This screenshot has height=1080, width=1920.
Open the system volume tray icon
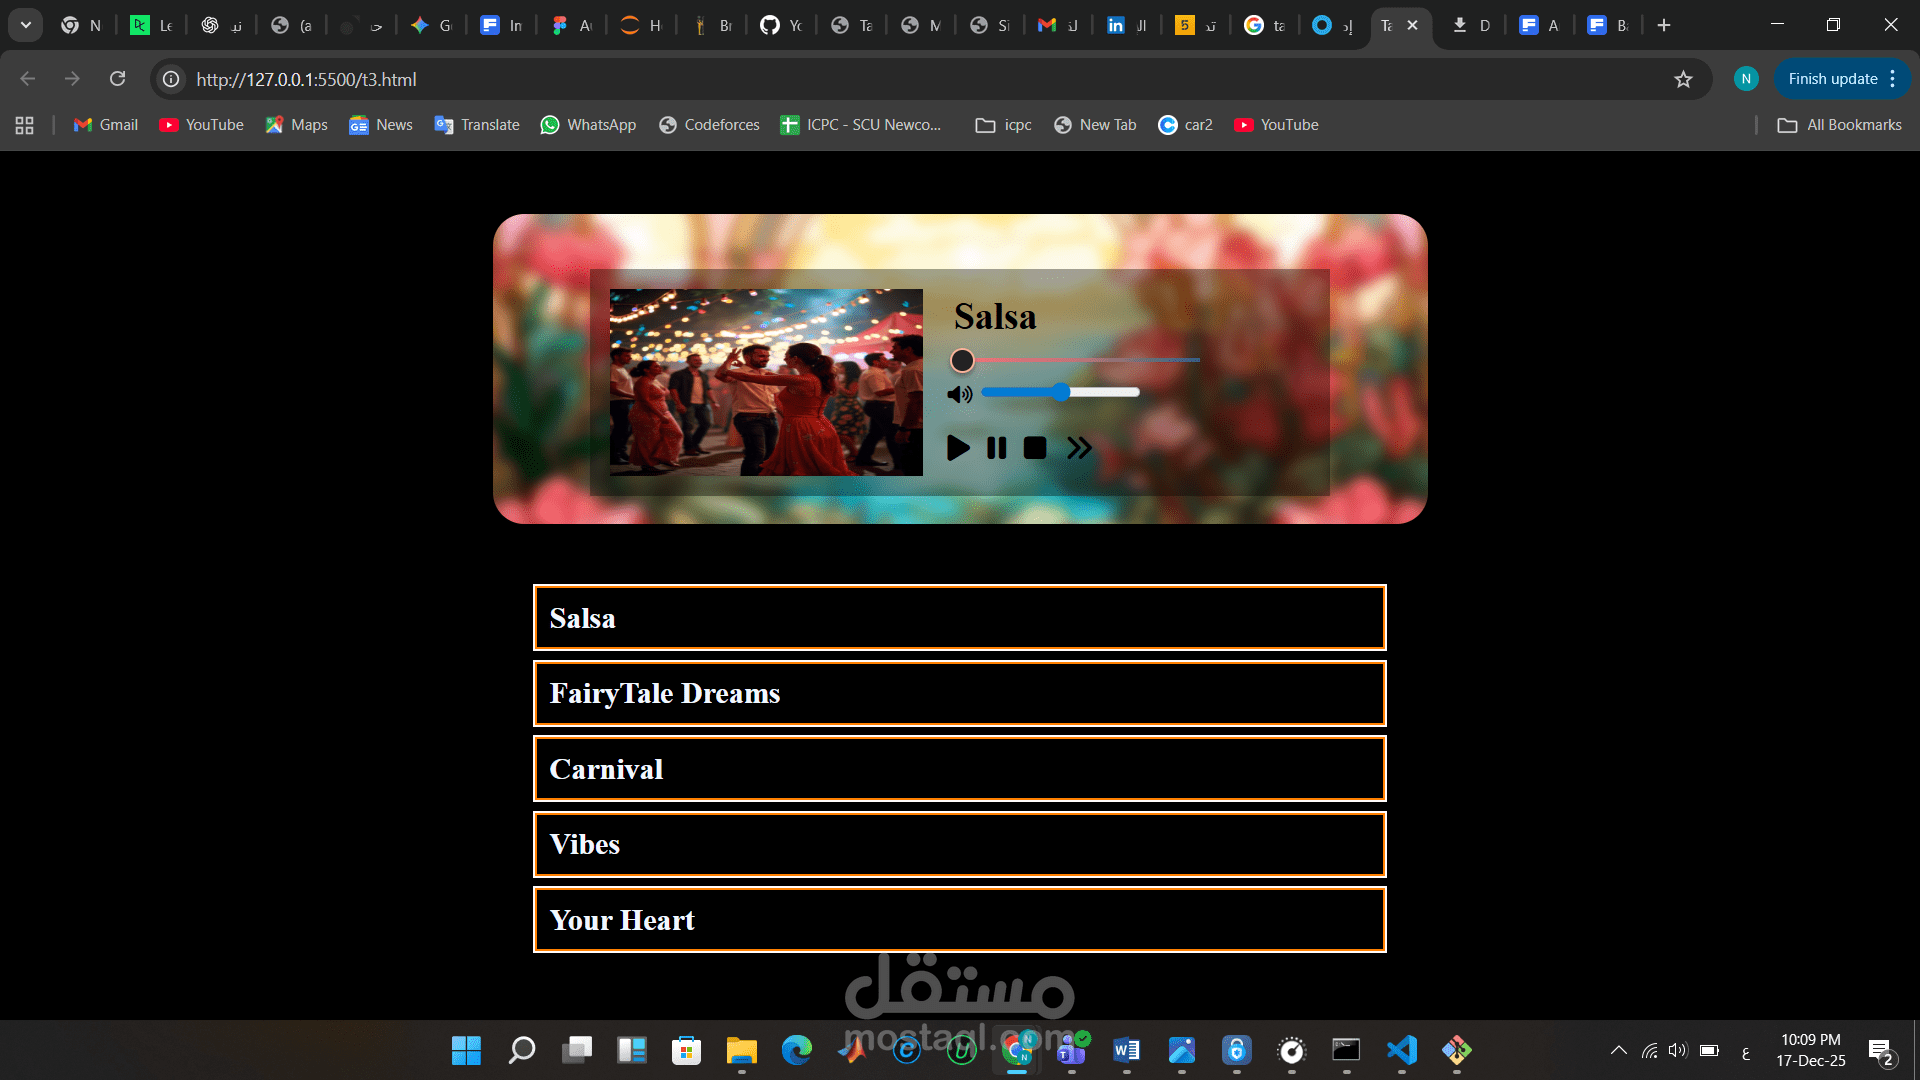[x=1677, y=1050]
